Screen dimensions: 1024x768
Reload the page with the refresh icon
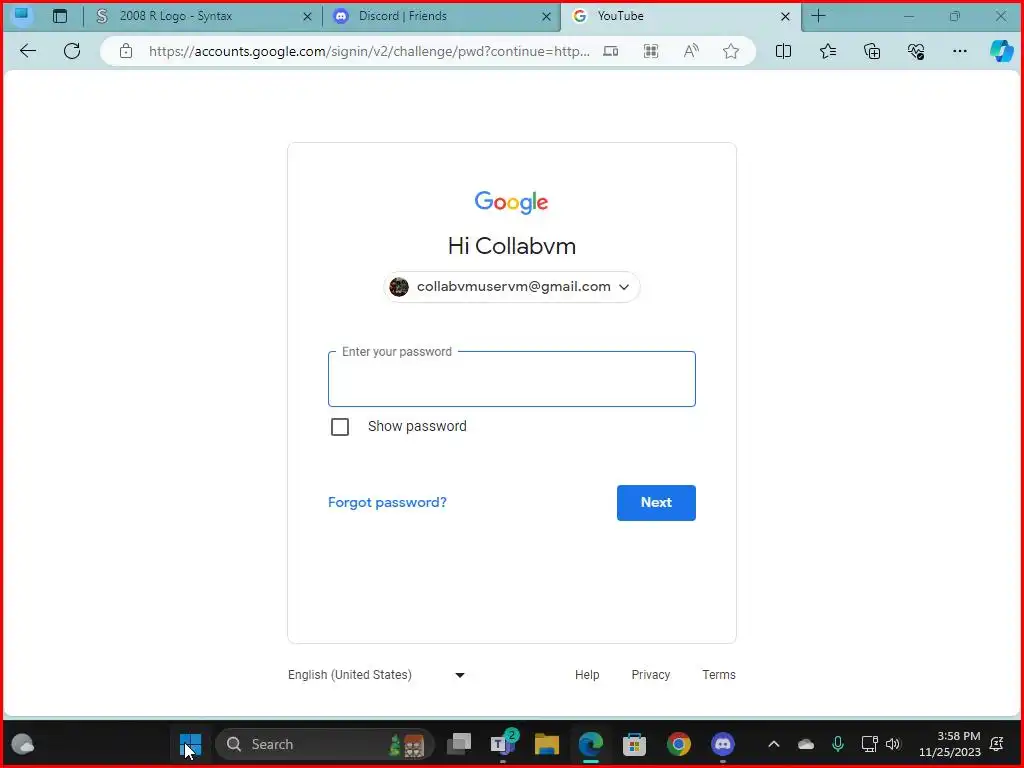tap(72, 51)
